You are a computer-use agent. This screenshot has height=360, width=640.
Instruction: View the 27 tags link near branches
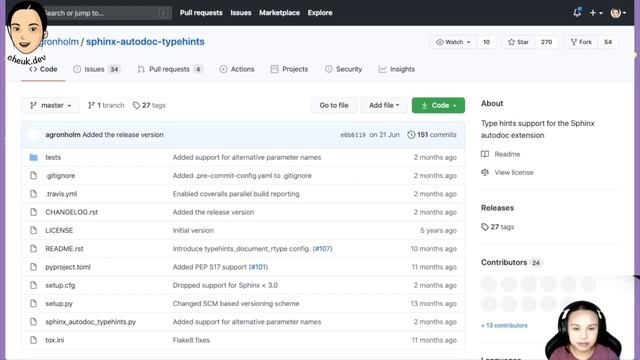click(149, 105)
